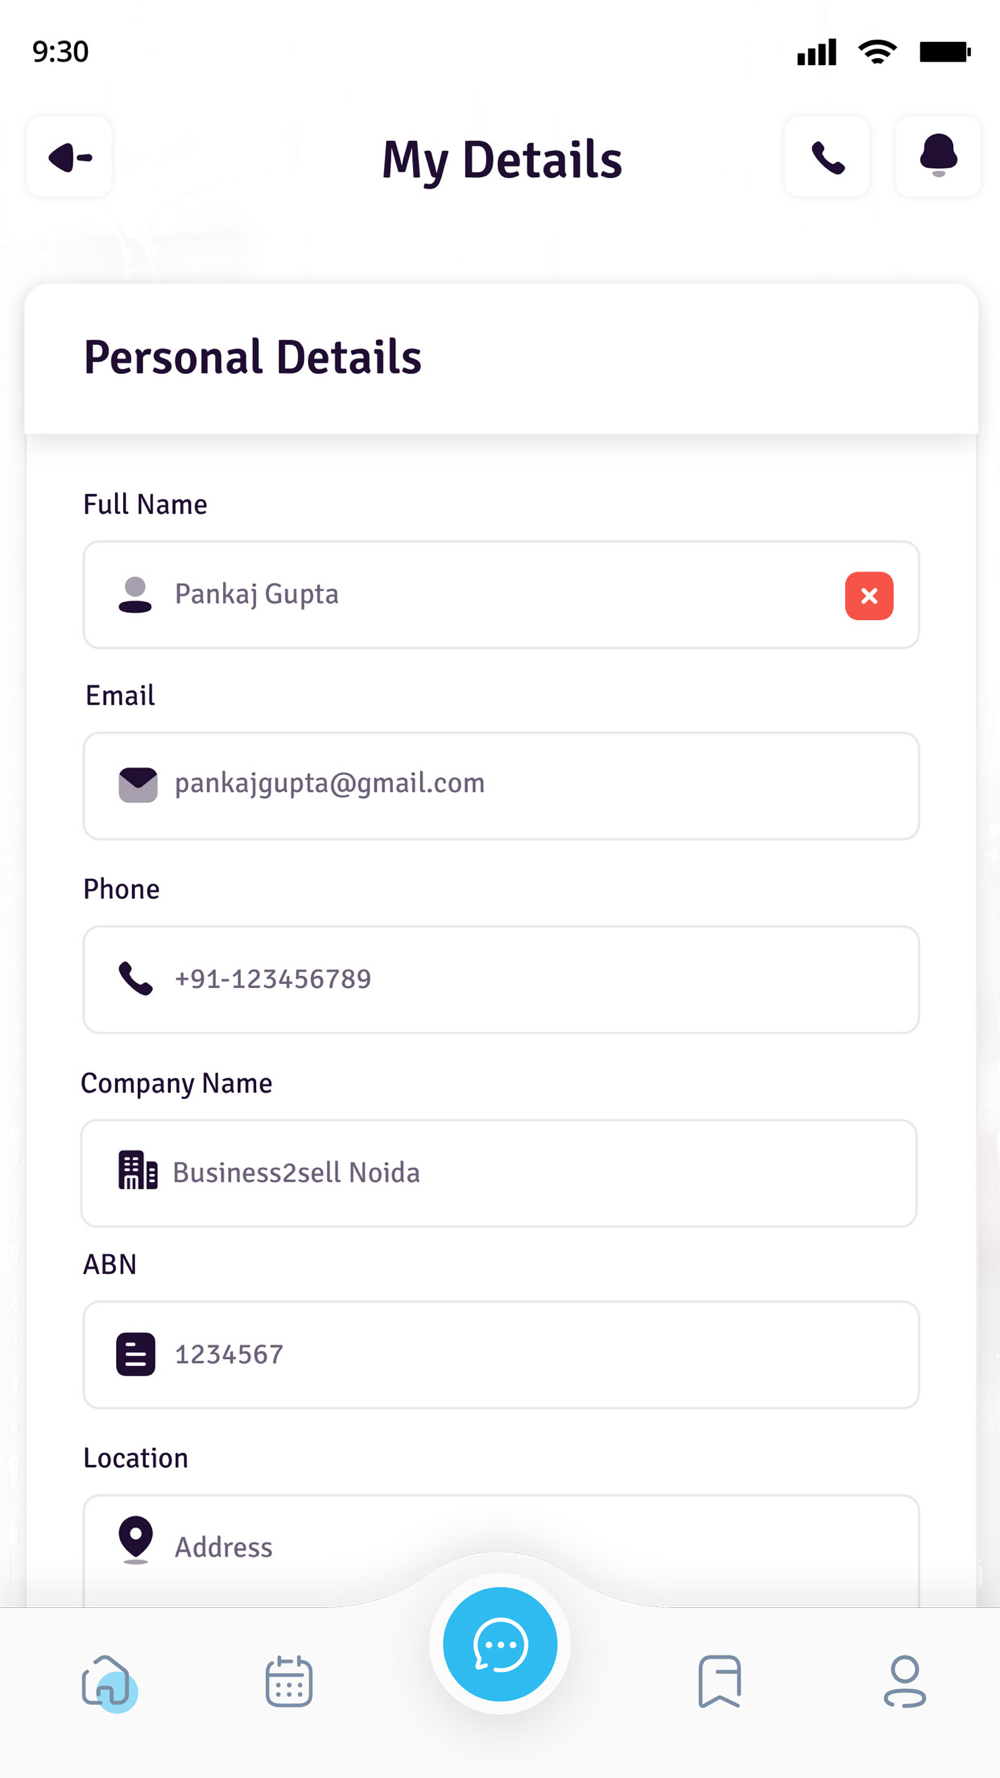Tap the handset icon inside Phone field
The image size is (1000, 1778).
(136, 978)
